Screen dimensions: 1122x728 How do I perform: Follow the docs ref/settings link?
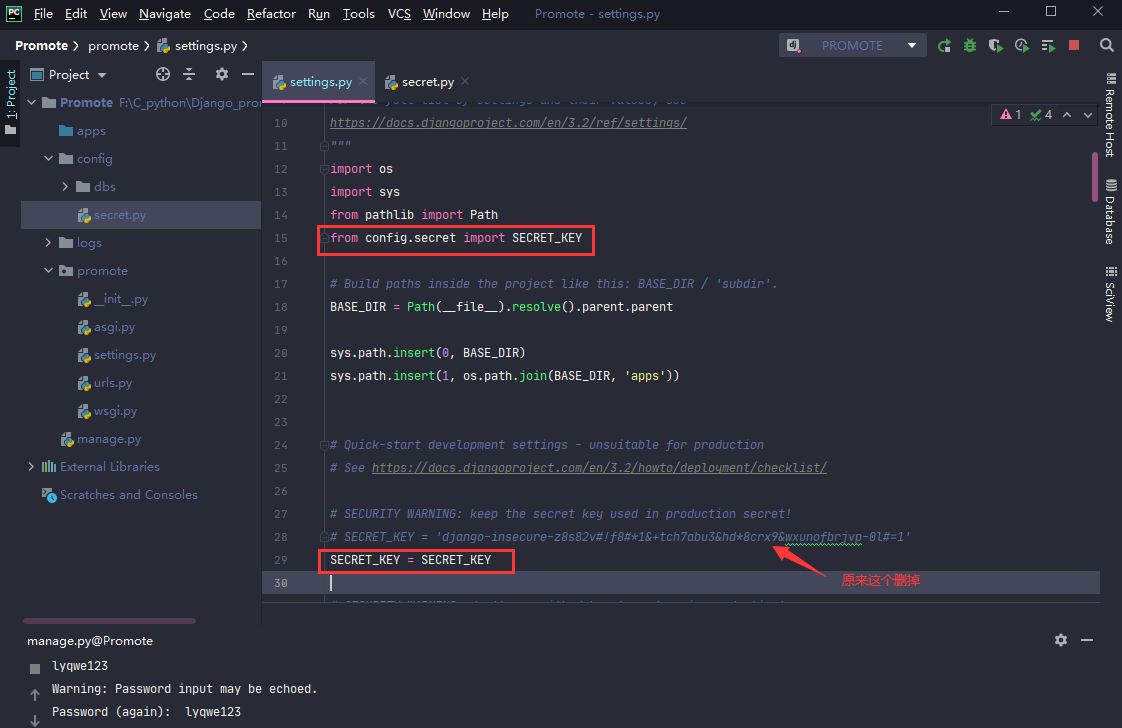coord(508,122)
